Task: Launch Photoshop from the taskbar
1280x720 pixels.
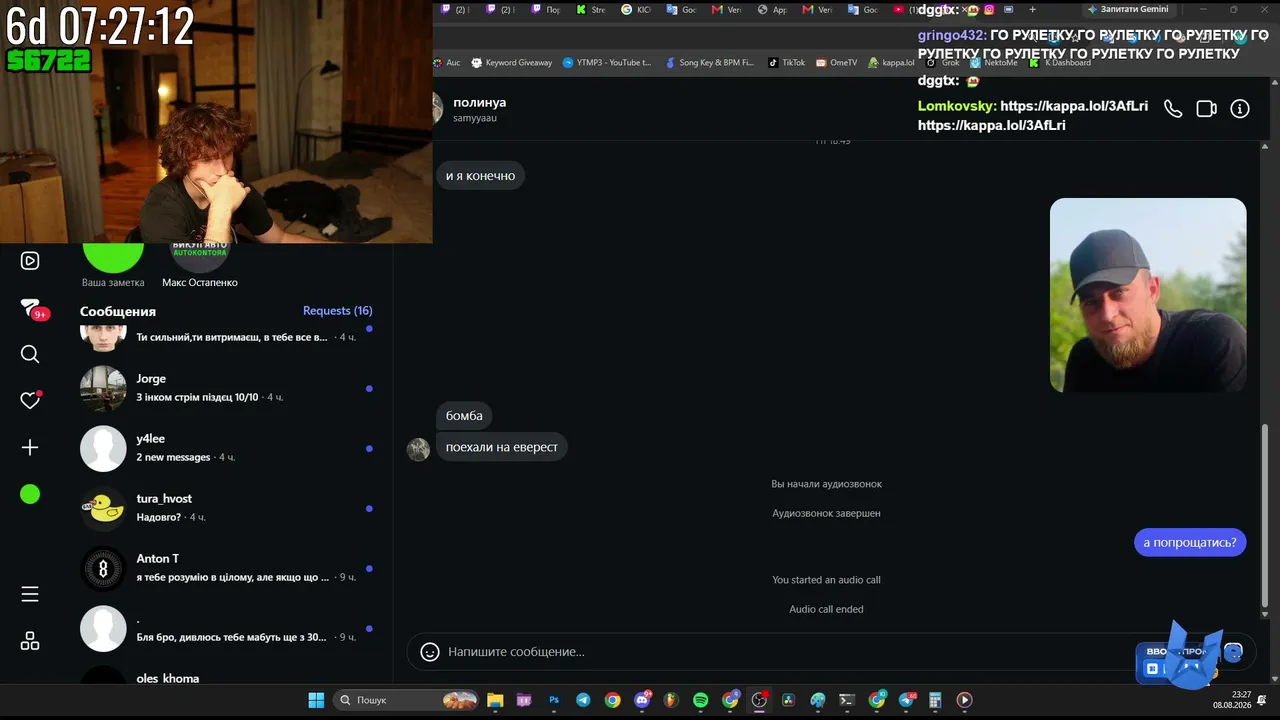Action: [554, 700]
